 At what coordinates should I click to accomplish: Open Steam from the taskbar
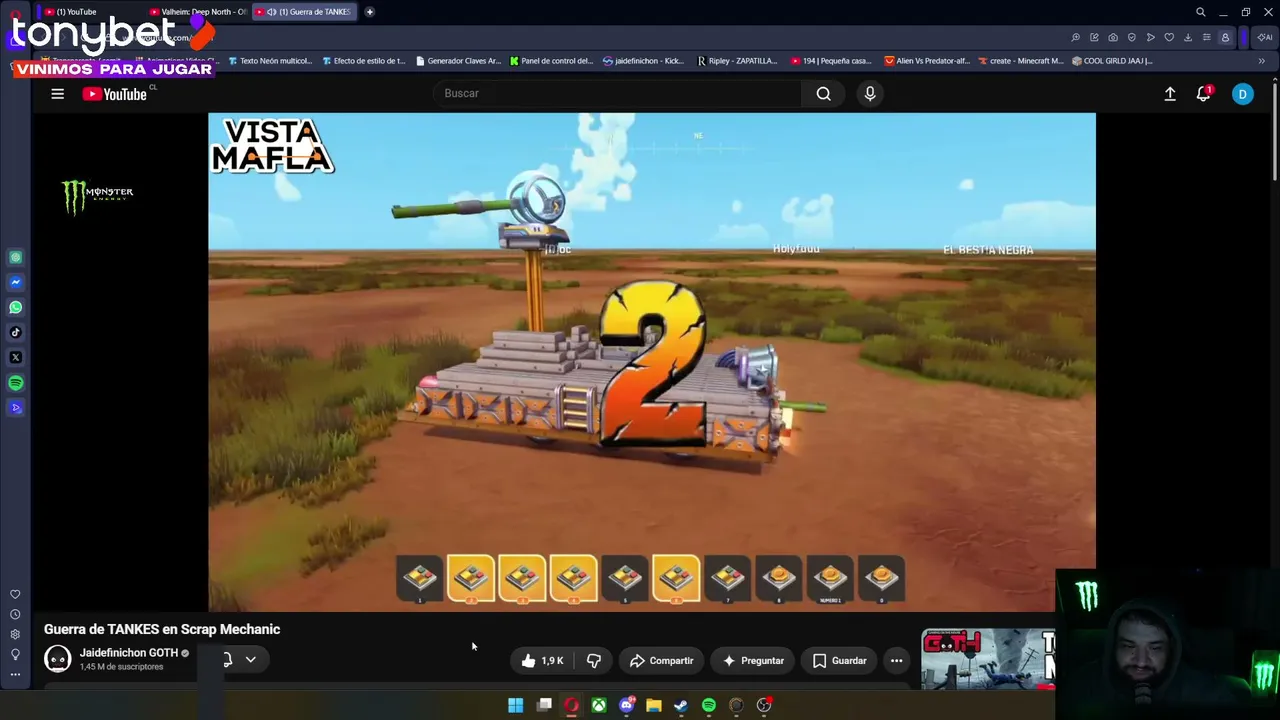[x=681, y=705]
